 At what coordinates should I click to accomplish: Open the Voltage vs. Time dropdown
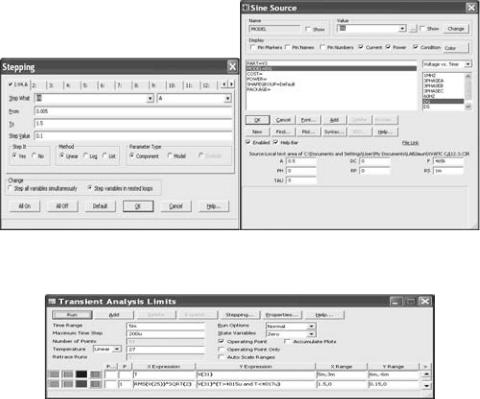(468, 64)
